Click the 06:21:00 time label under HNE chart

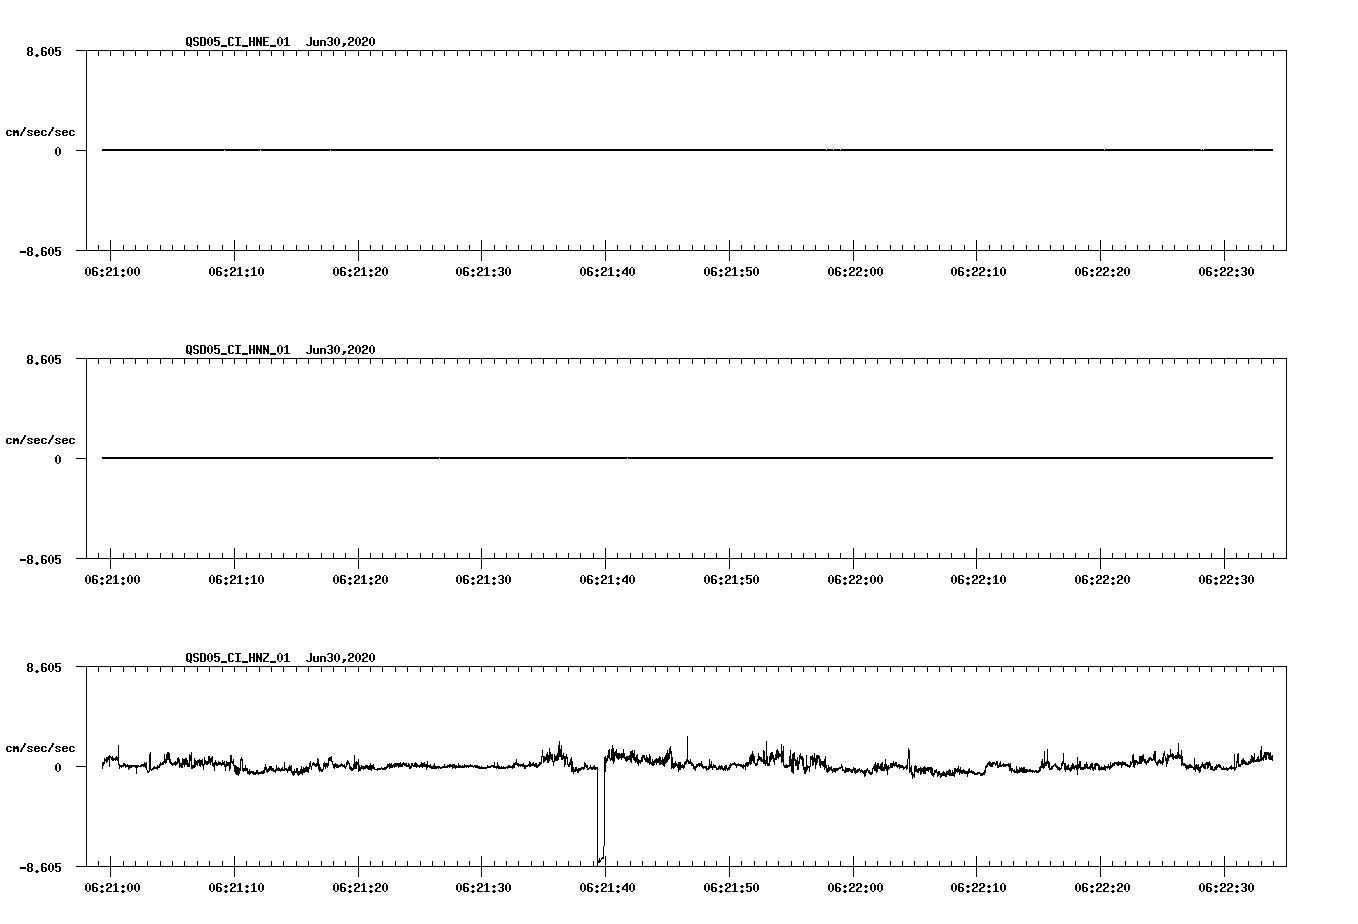tap(112, 272)
